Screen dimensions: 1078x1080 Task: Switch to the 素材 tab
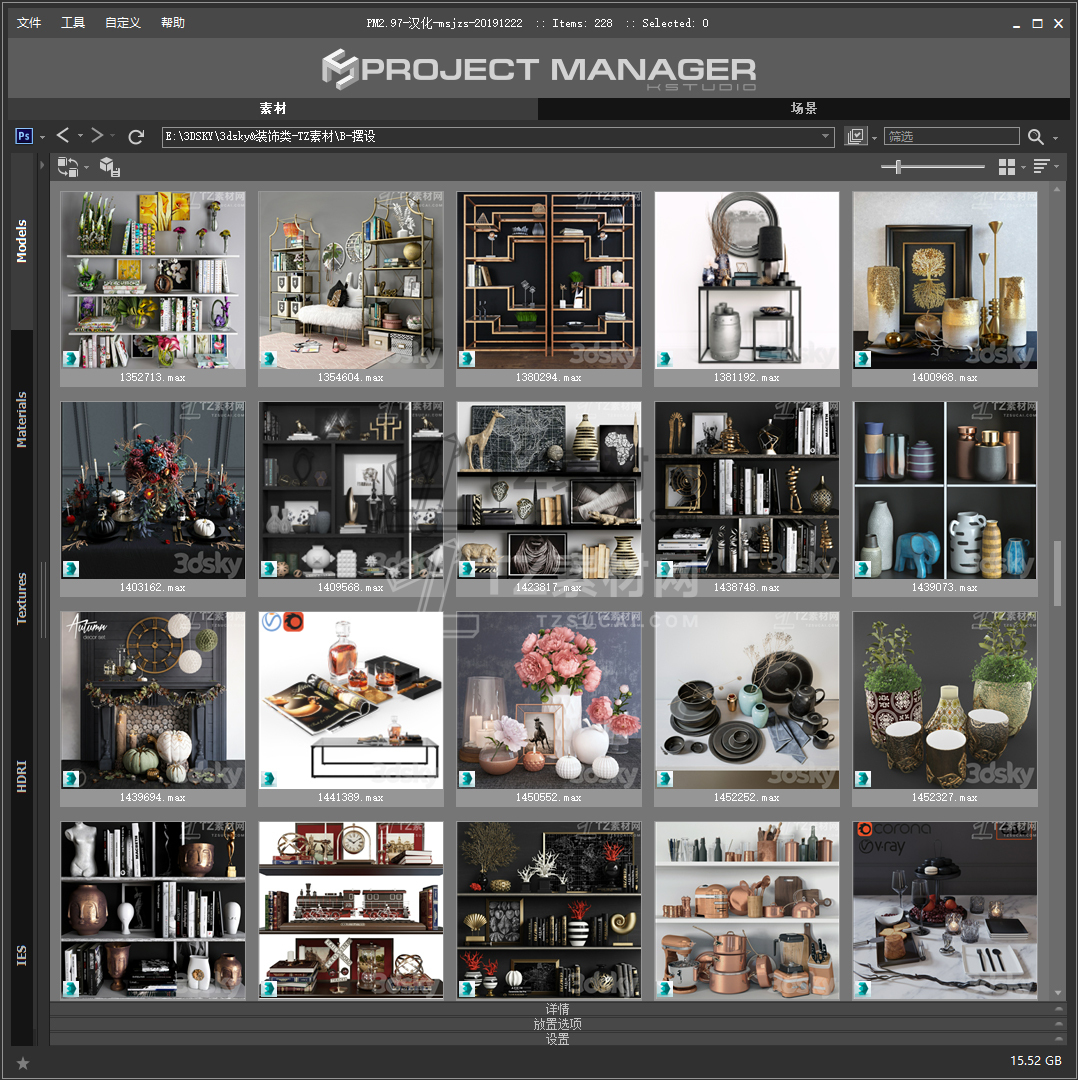[273, 108]
